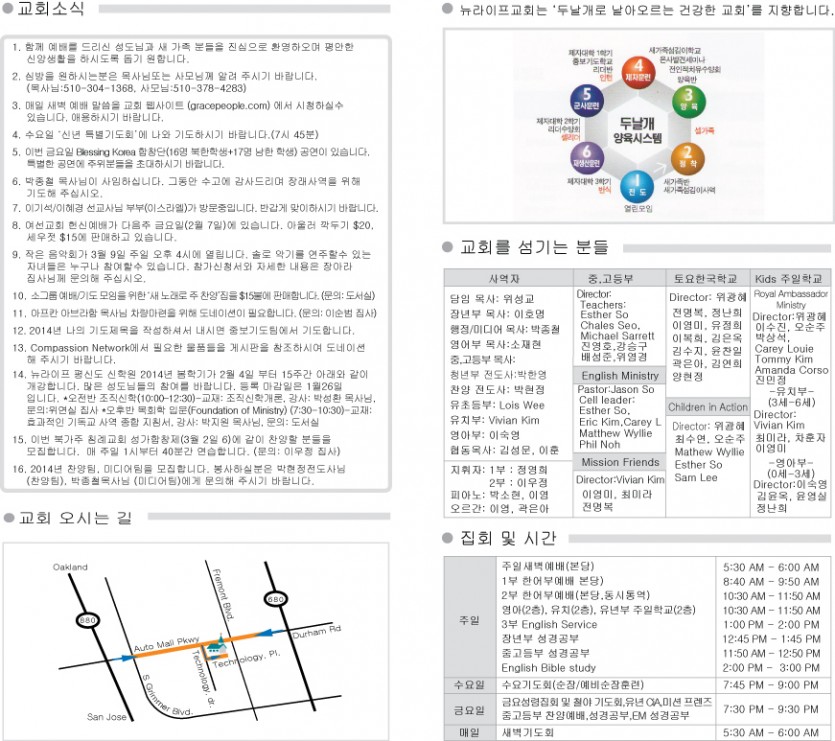The image size is (835, 741).
Task: Click the green number 3 양육 circle
Action: coord(688,101)
